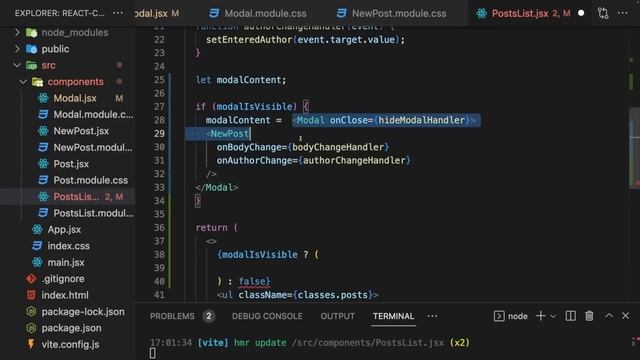Click authorChangeHandler in line 31
The width and height of the screenshot is (640, 360).
tap(354, 160)
